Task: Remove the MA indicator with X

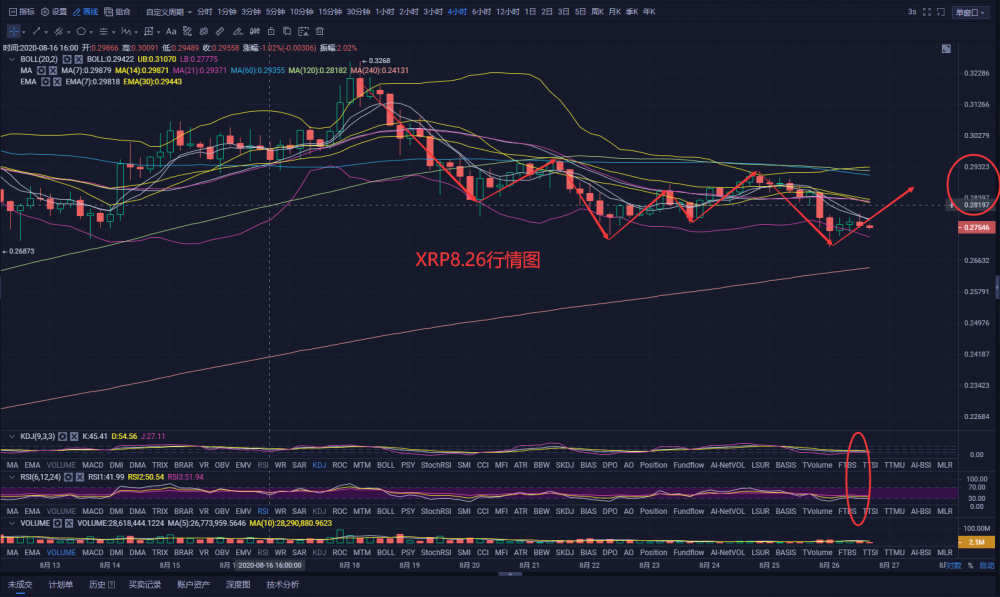Action: coord(53,71)
